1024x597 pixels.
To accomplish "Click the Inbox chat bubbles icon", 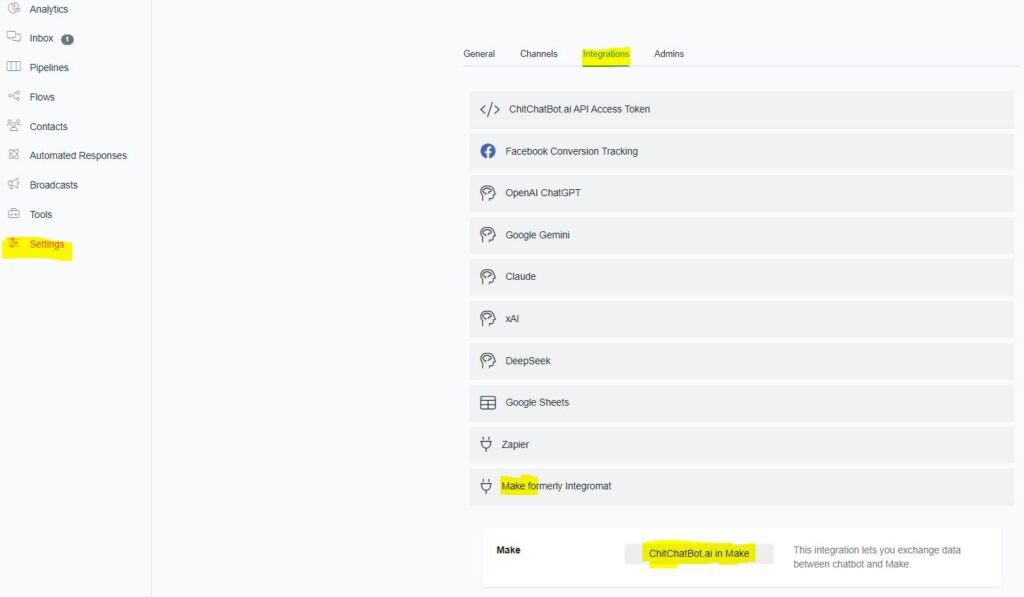I will click(14, 37).
